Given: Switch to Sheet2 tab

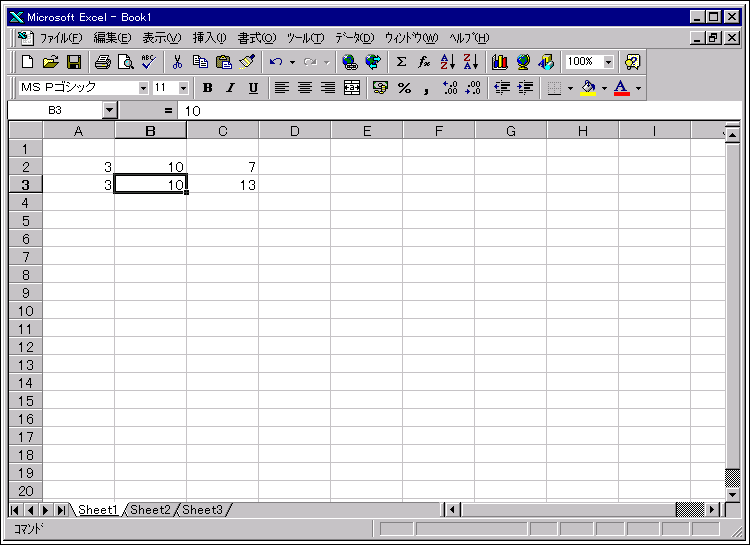Looking at the screenshot, I should [150, 510].
